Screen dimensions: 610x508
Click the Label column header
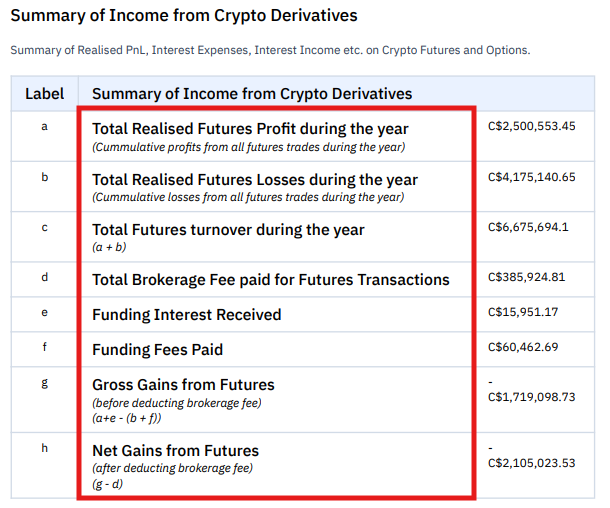[x=44, y=93]
